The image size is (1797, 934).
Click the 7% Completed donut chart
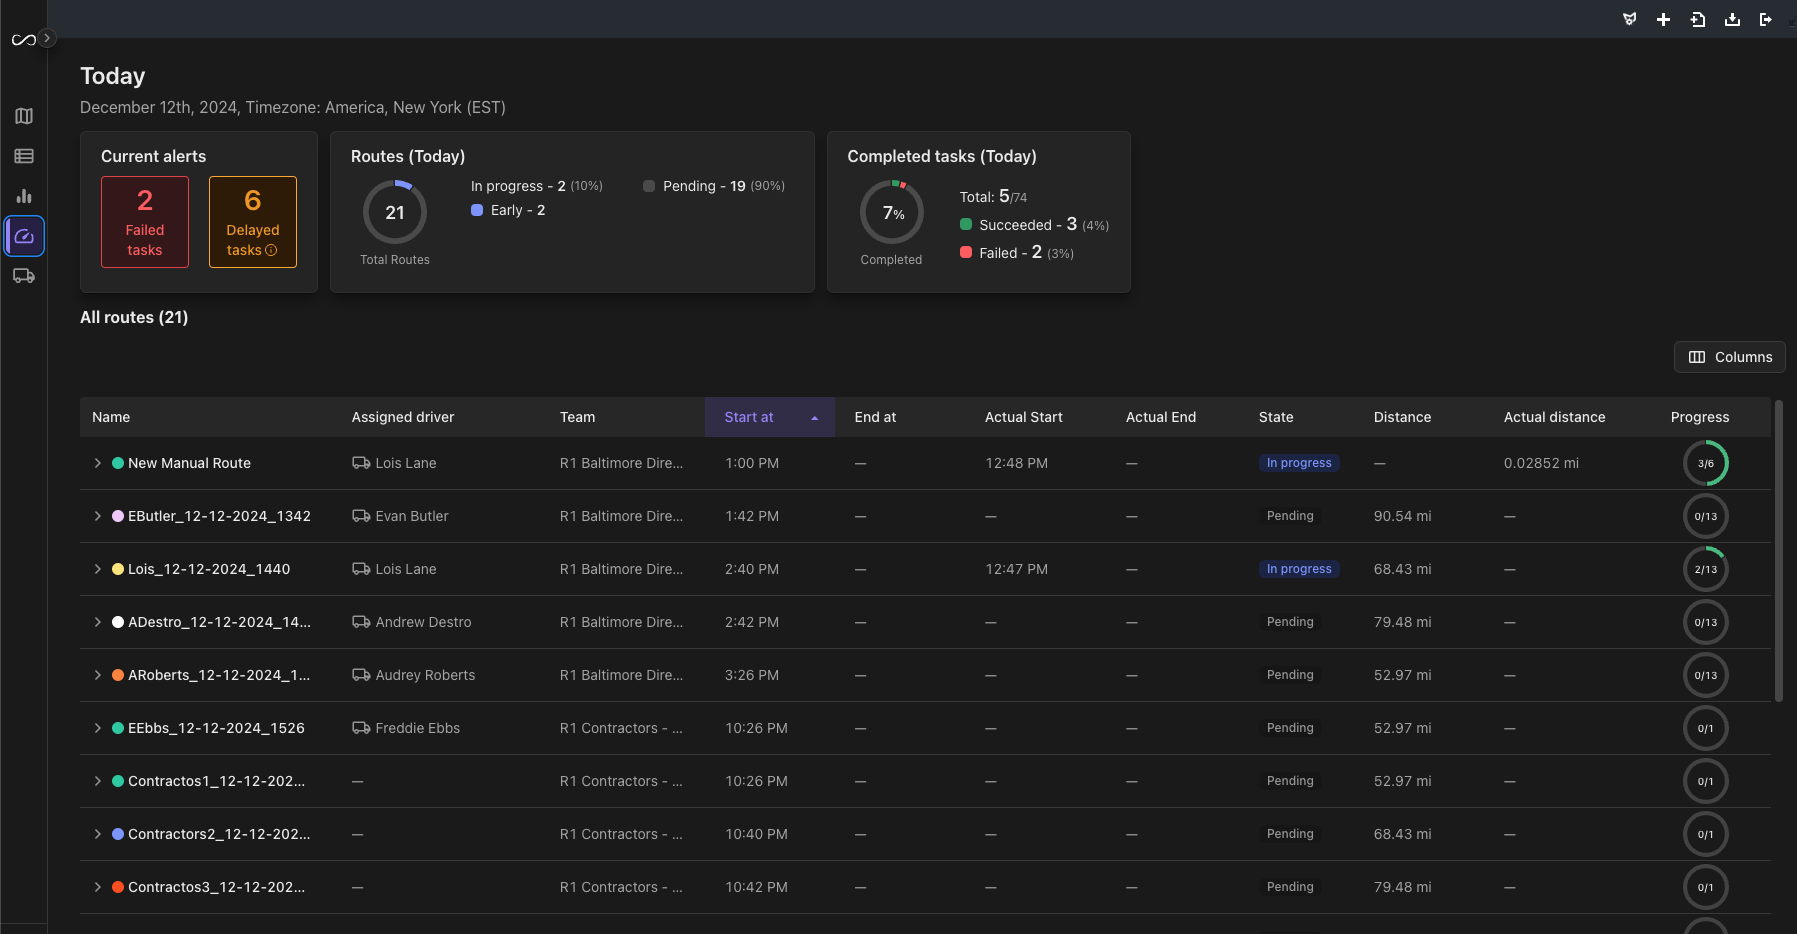pyautogui.click(x=892, y=212)
